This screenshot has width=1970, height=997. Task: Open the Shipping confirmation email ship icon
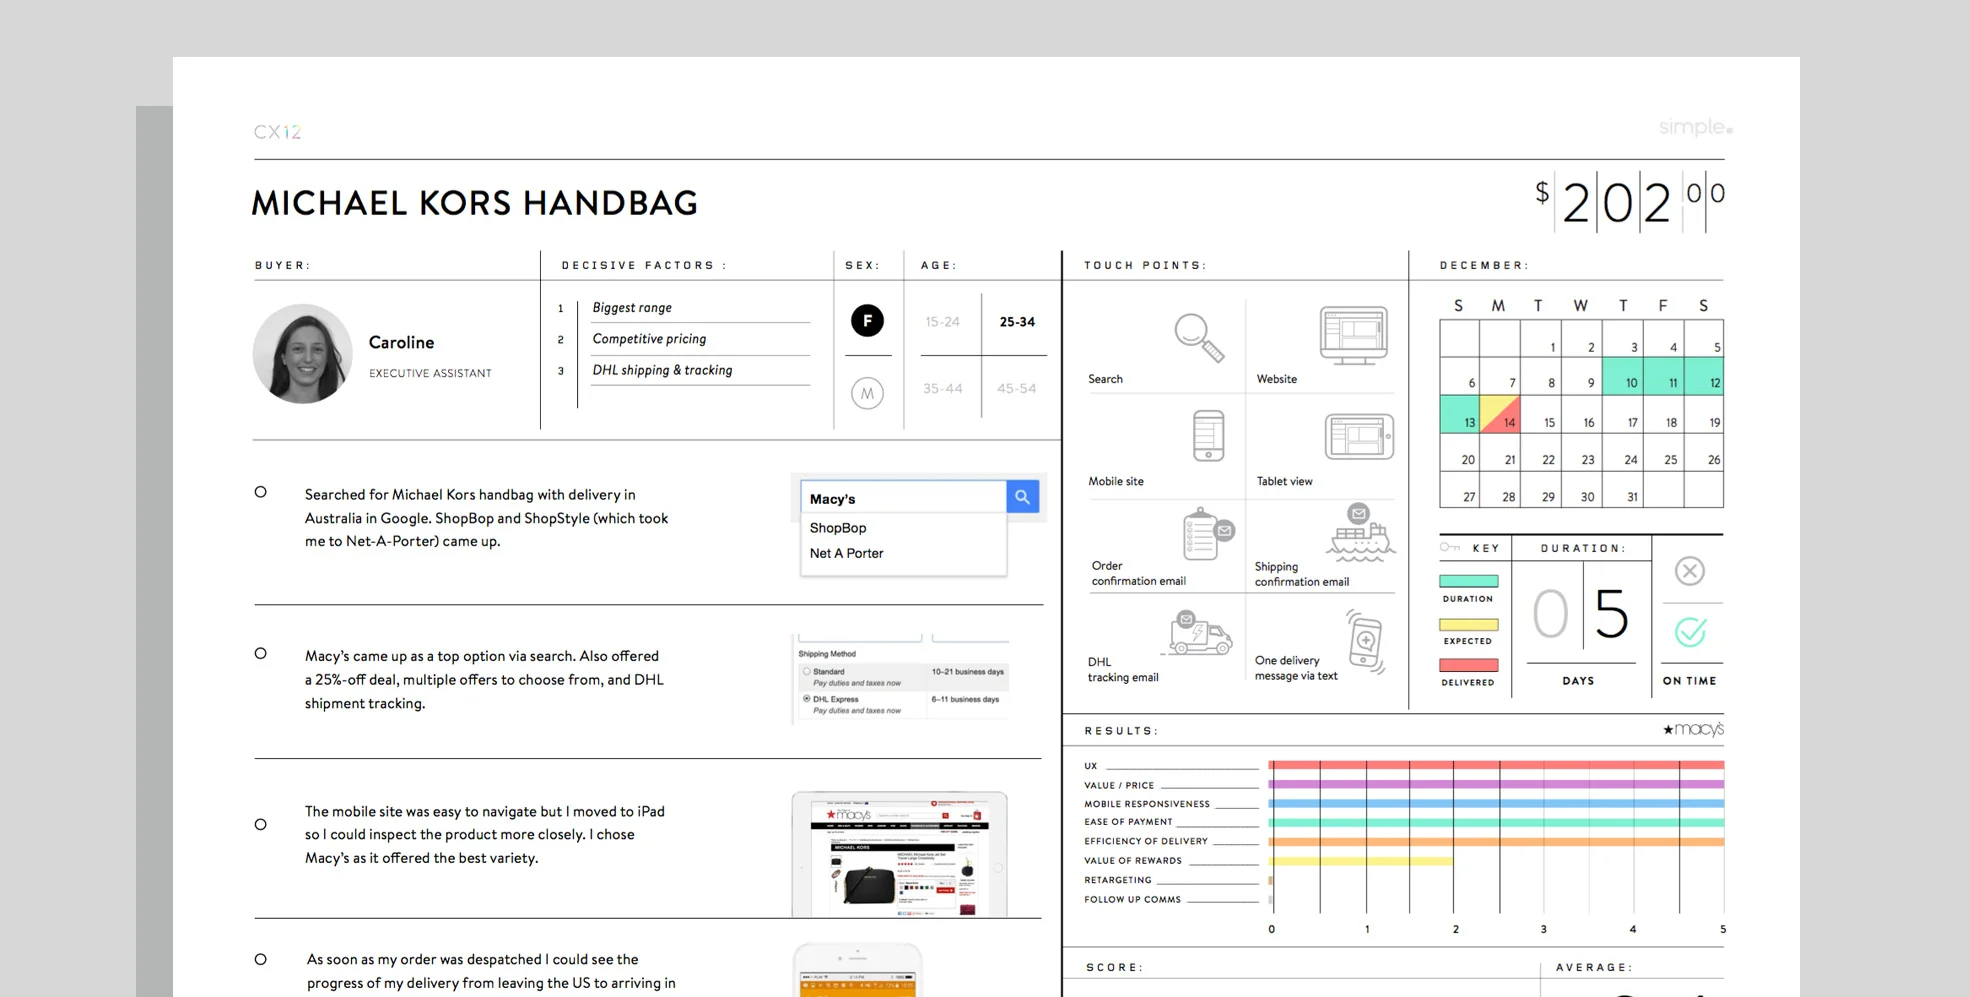(1360, 532)
